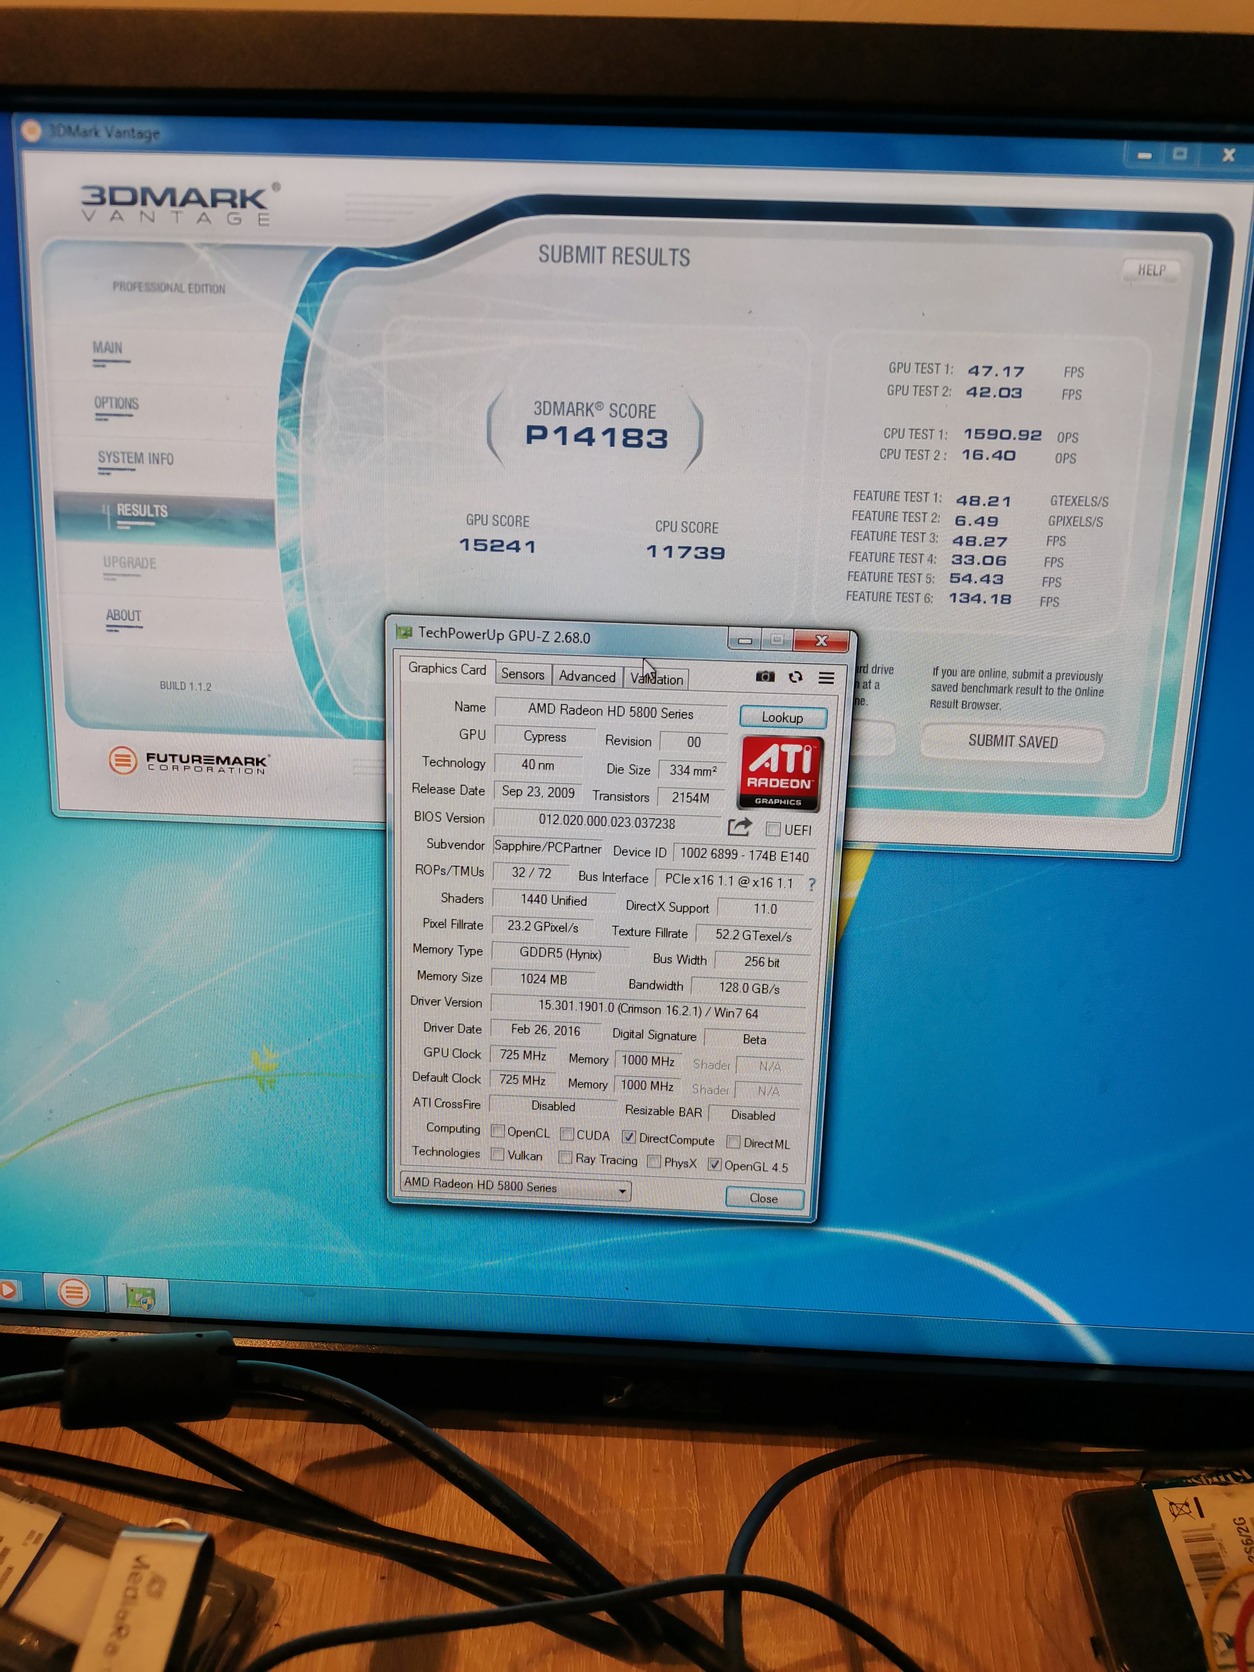
Task: Open OPTIONS in 3DMark sidebar
Action: point(116,404)
